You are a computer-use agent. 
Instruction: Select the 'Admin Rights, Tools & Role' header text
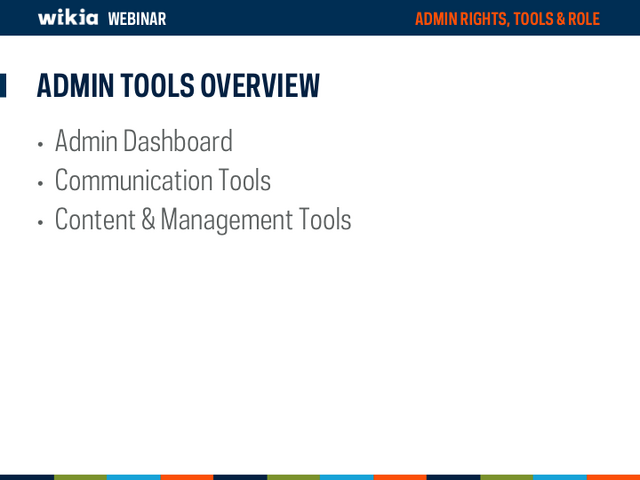[x=507, y=19]
